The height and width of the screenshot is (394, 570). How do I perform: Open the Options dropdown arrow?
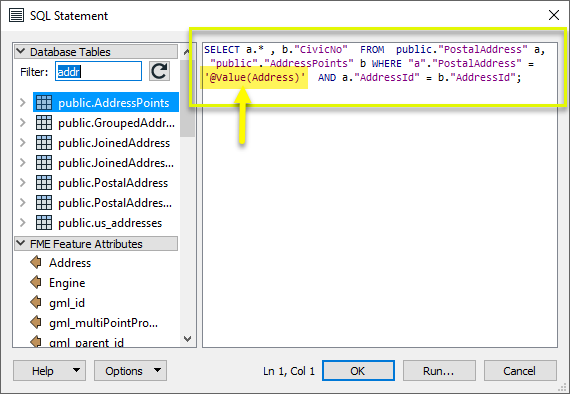click(157, 370)
